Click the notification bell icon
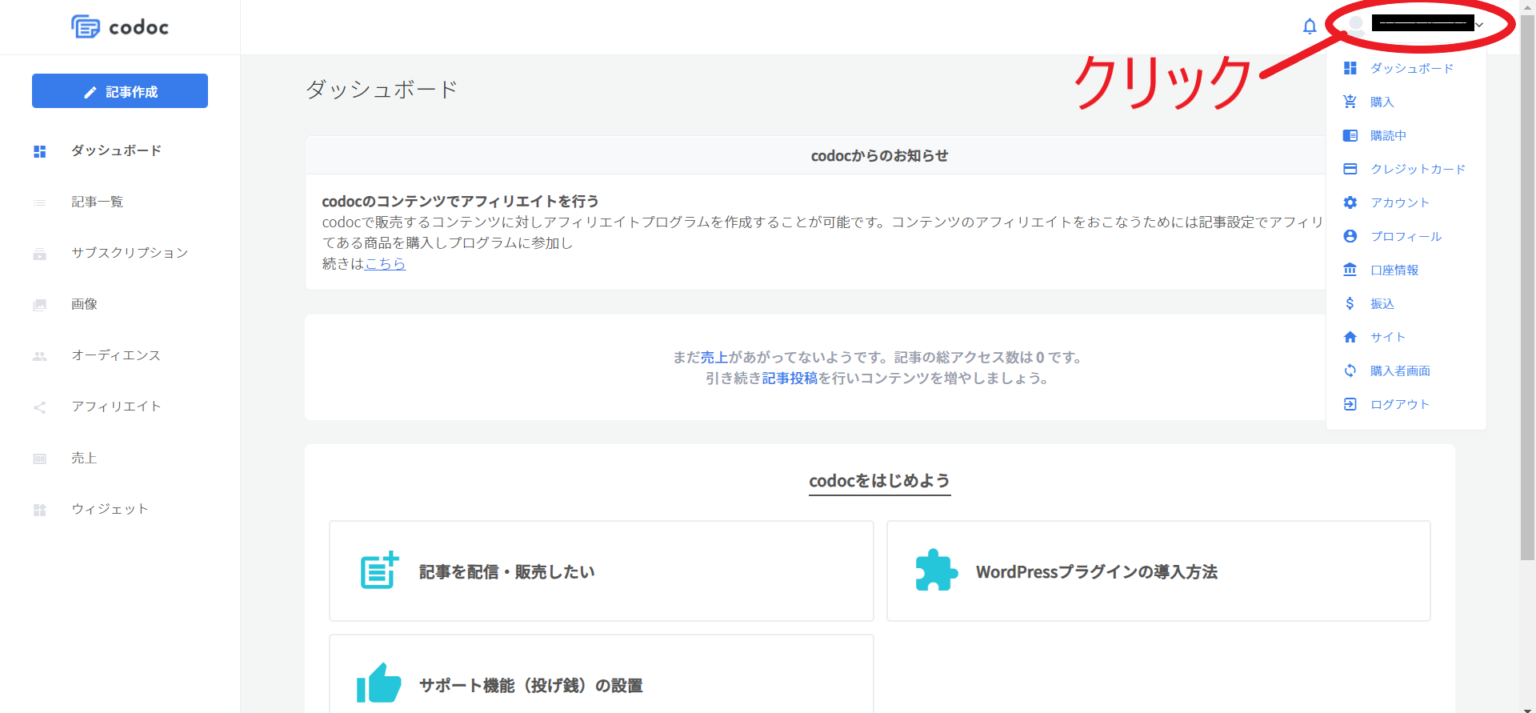Viewport: 1536px width, 713px height. click(x=1309, y=26)
